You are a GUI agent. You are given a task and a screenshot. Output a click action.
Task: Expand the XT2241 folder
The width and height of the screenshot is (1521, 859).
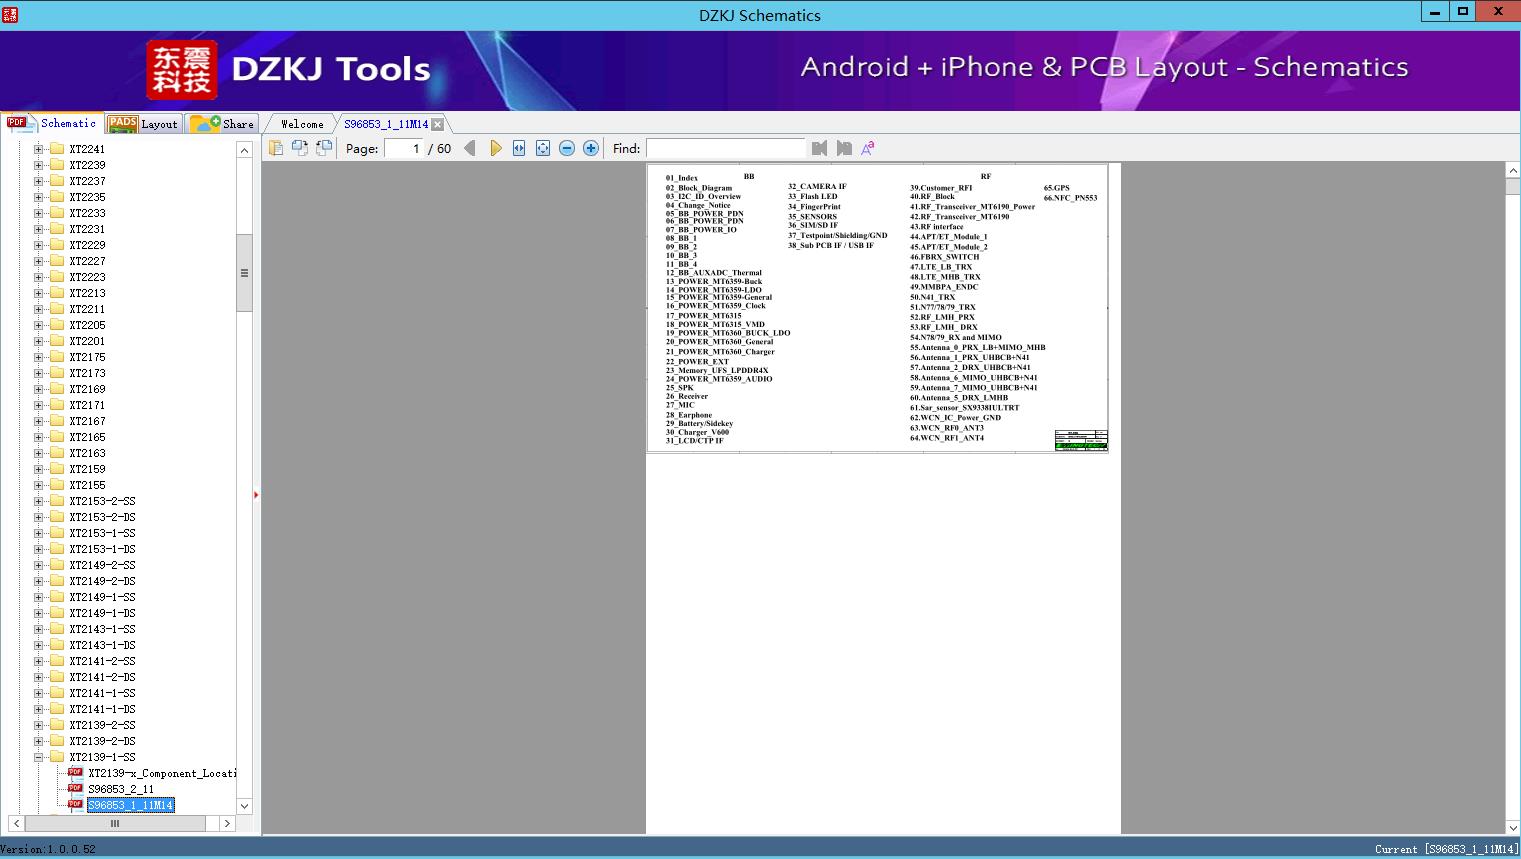point(39,149)
